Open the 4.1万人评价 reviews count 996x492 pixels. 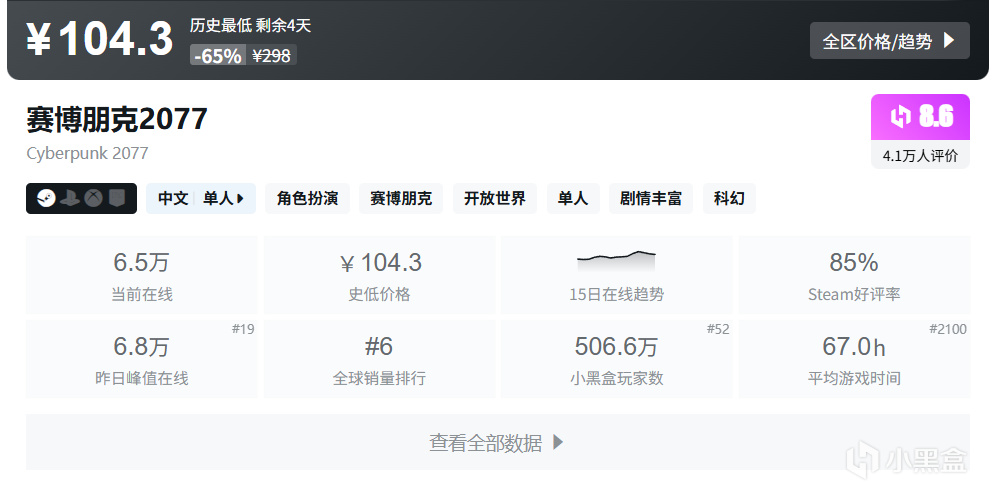coord(920,155)
